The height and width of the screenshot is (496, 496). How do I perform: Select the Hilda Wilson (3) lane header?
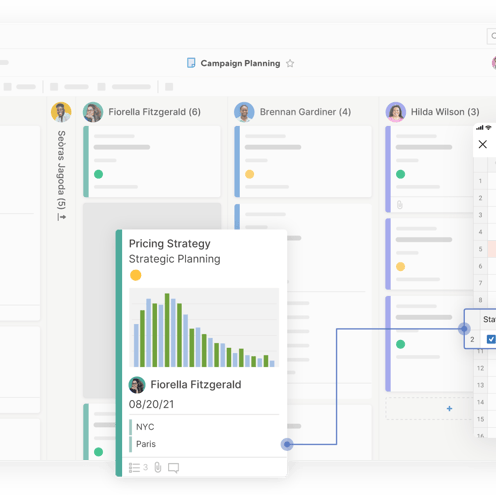click(445, 112)
